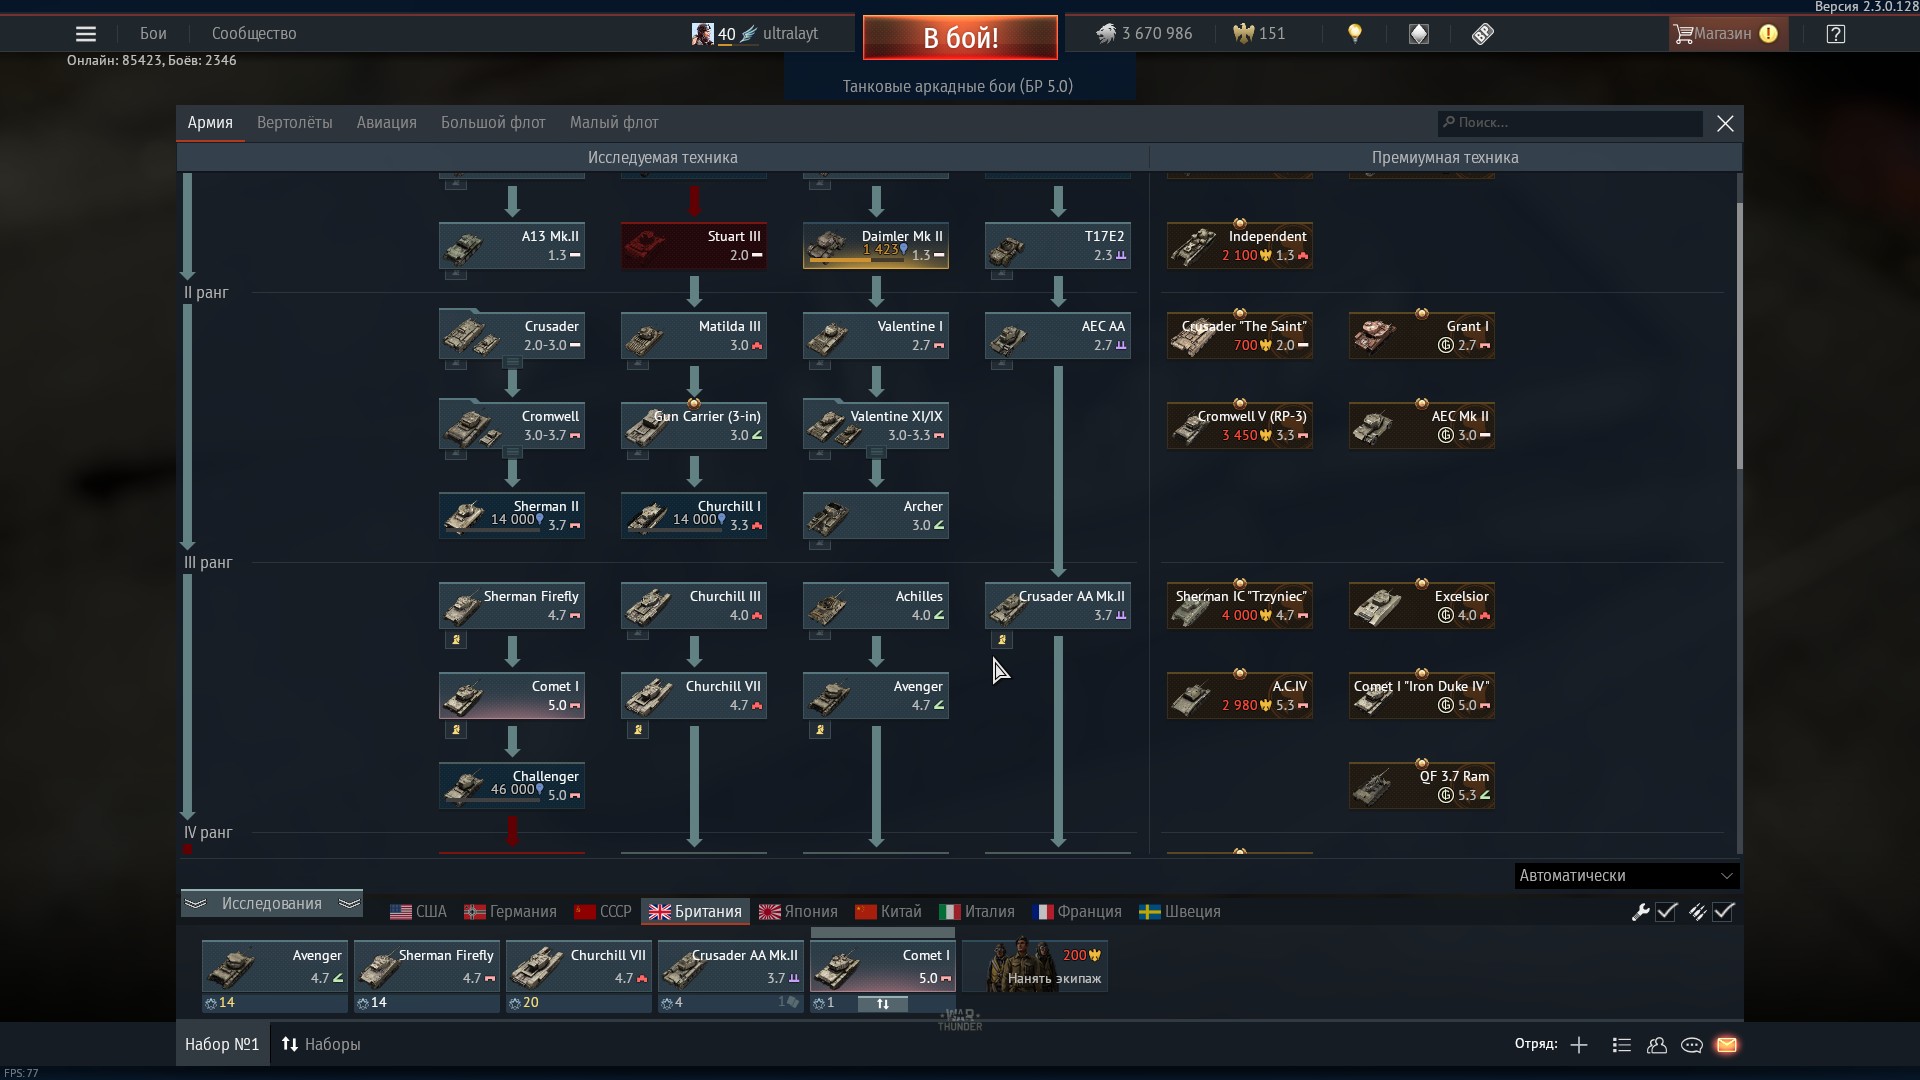This screenshot has height=1080, width=1920.
Task: Change mode Танковые аркадные бои (БР 5.0)
Action: [958, 86]
